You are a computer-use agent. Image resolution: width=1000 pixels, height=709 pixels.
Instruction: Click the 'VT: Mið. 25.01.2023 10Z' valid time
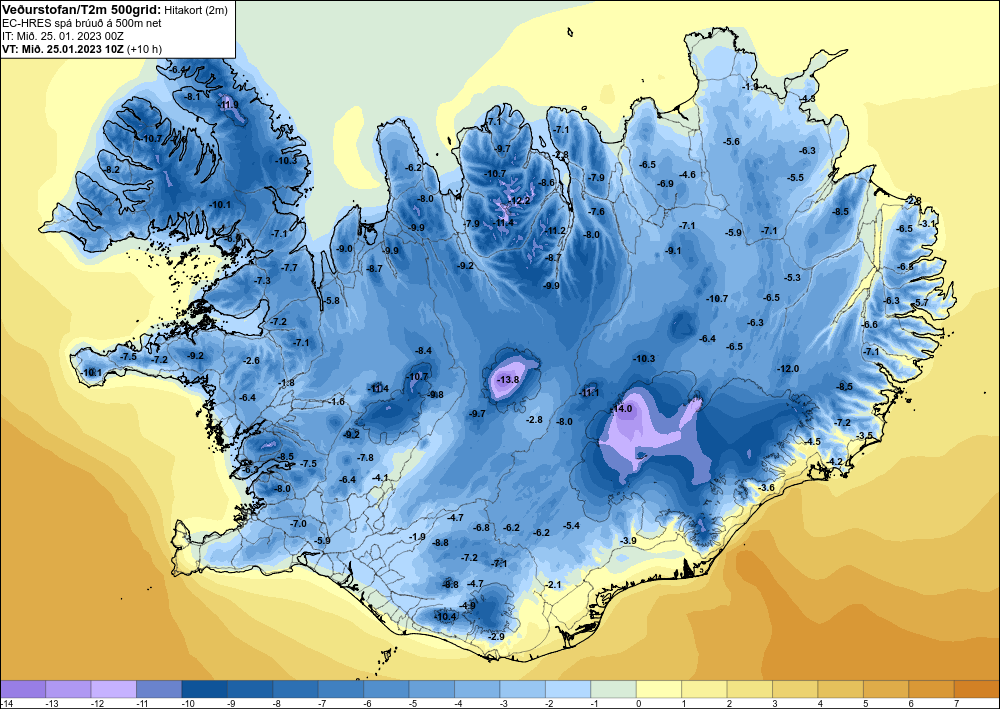[63, 48]
